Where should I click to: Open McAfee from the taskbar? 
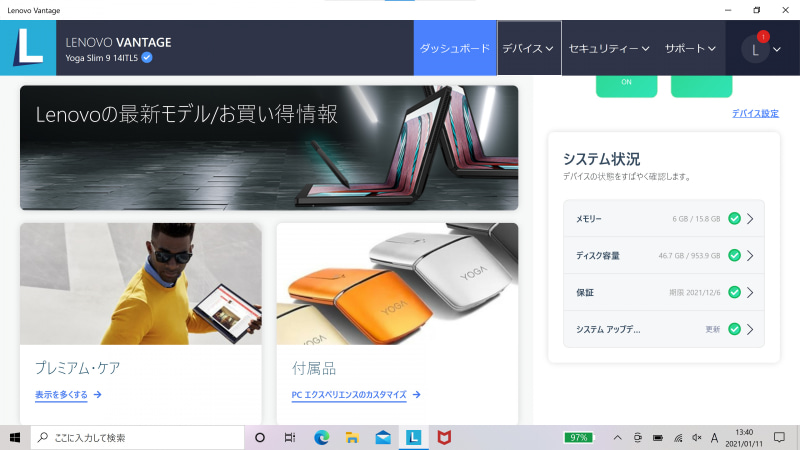(x=444, y=438)
